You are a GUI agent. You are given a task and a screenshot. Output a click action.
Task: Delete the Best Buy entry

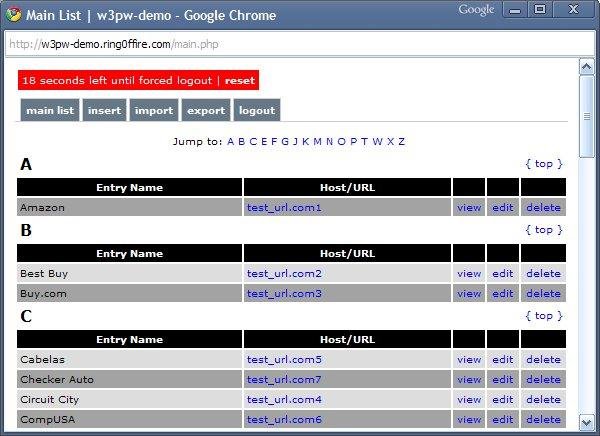[543, 274]
